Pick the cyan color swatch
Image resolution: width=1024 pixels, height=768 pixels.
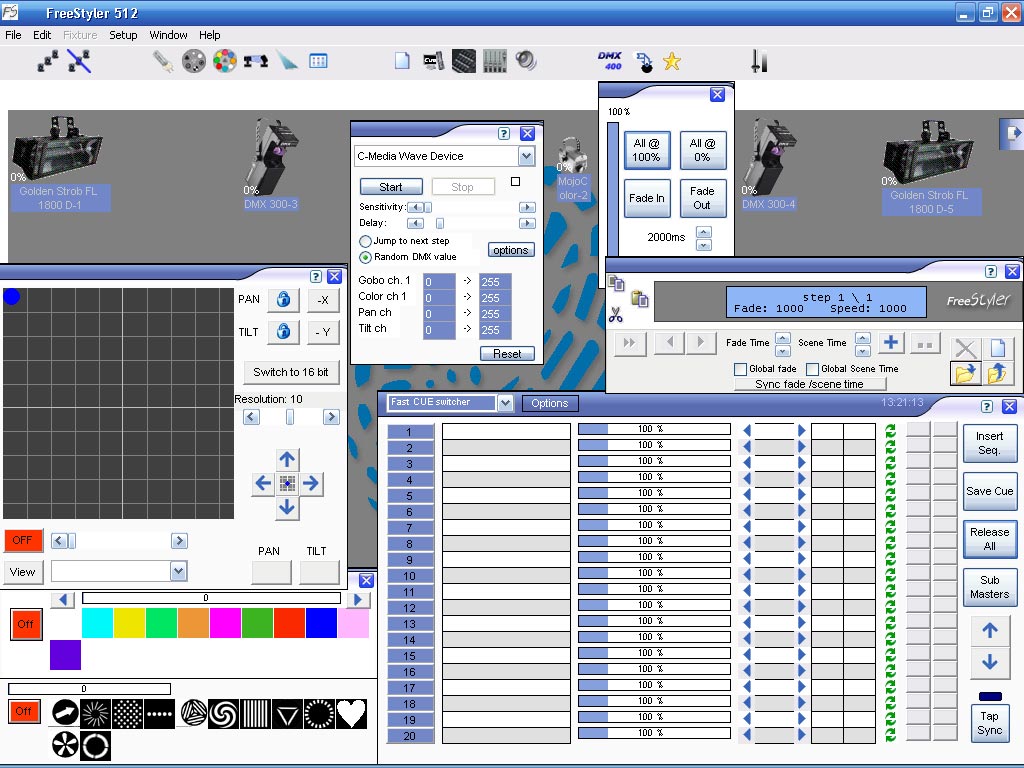(x=97, y=622)
